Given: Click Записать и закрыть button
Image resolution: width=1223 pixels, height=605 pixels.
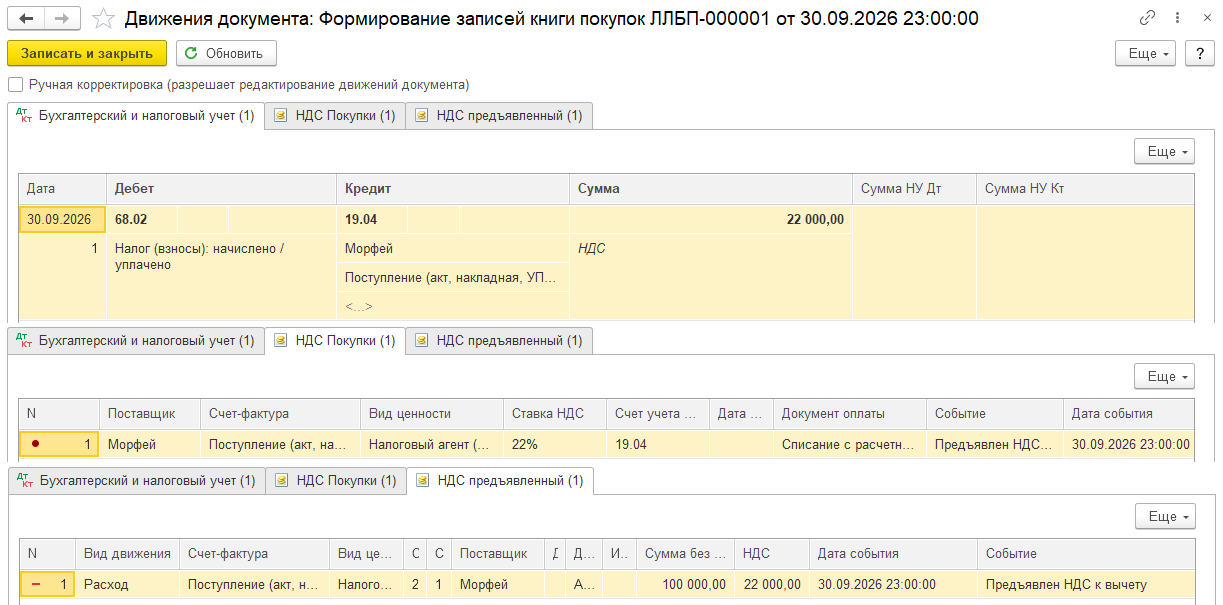Looking at the screenshot, I should point(87,54).
